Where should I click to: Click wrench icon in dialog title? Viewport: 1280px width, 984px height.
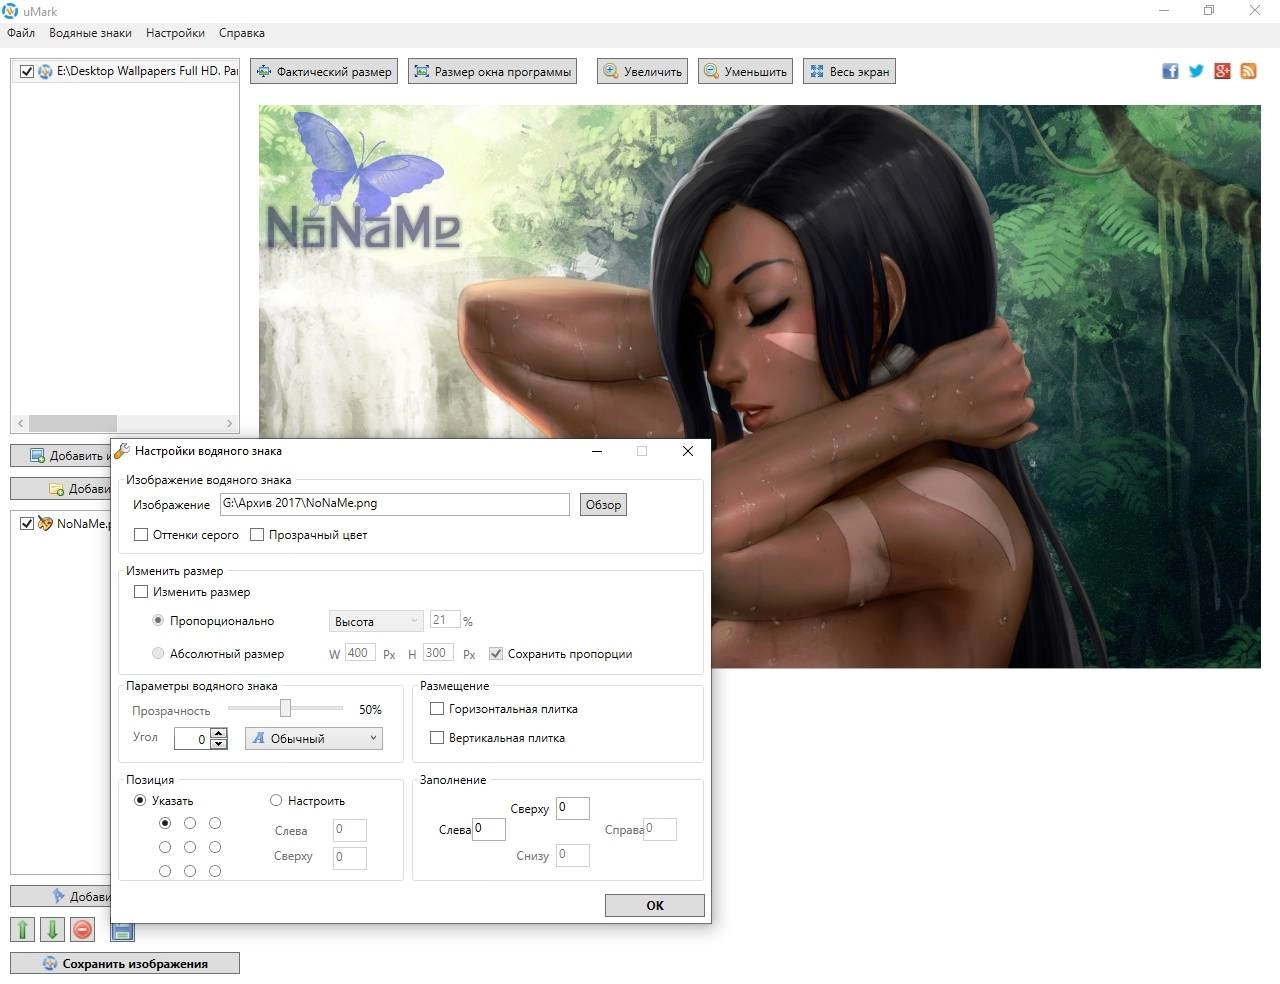(x=122, y=451)
